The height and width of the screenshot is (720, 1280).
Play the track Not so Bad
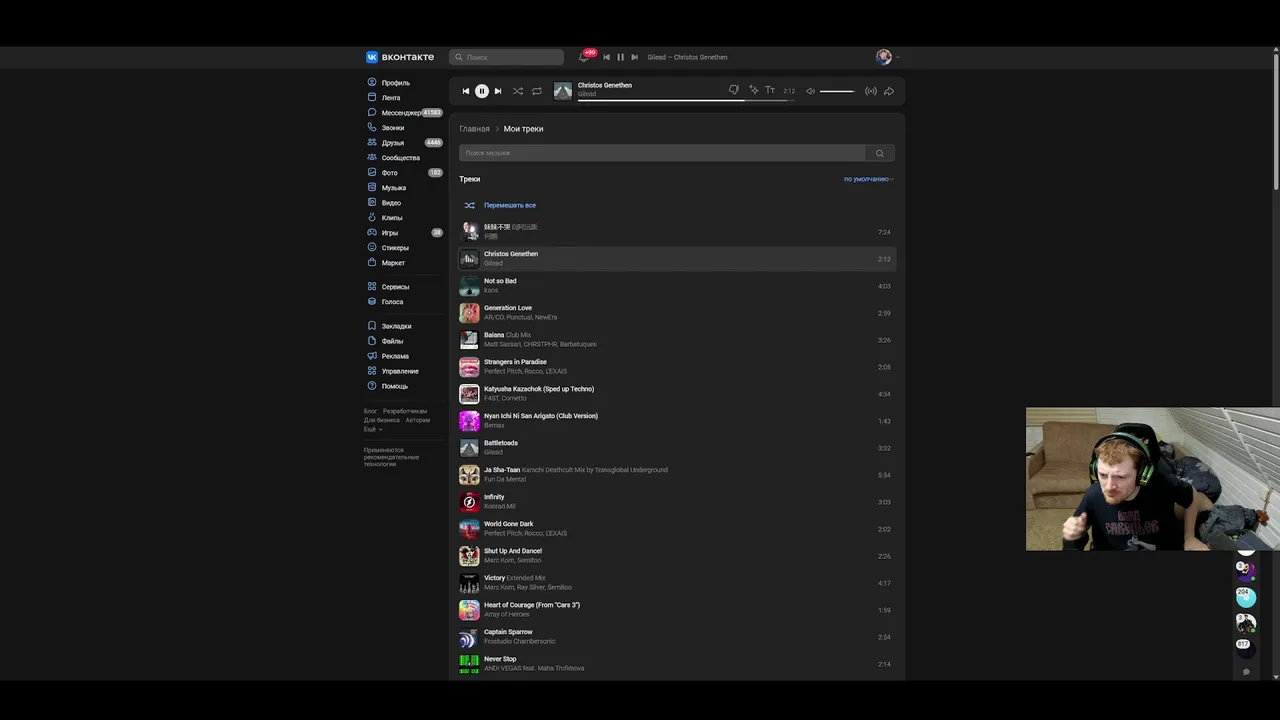point(677,286)
